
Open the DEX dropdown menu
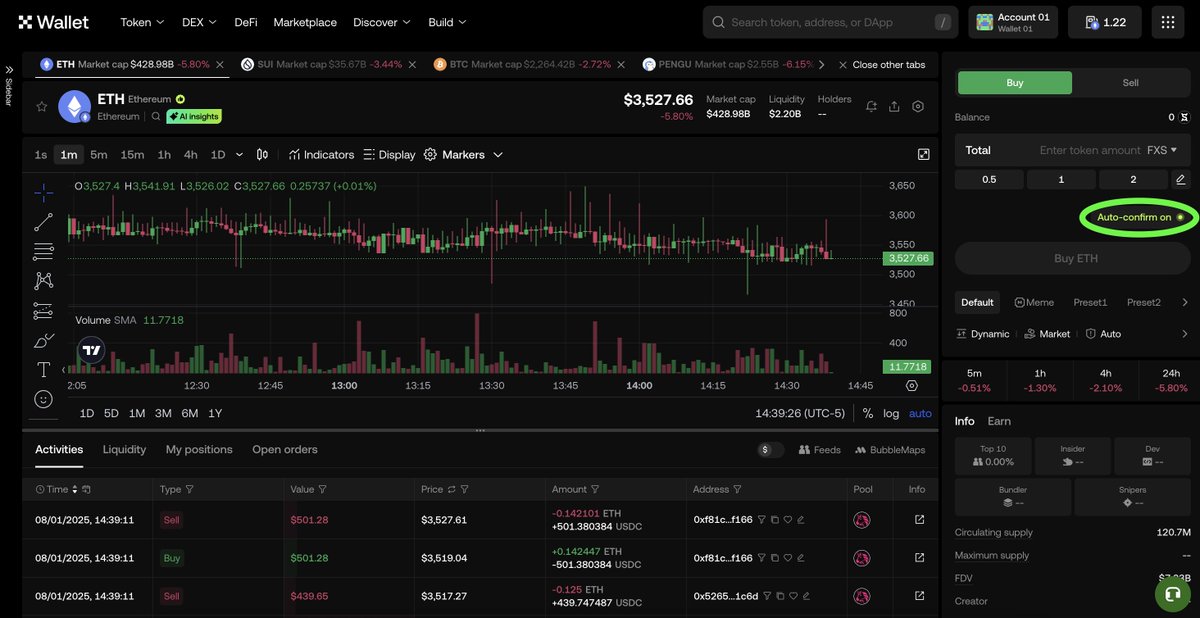tap(198, 22)
